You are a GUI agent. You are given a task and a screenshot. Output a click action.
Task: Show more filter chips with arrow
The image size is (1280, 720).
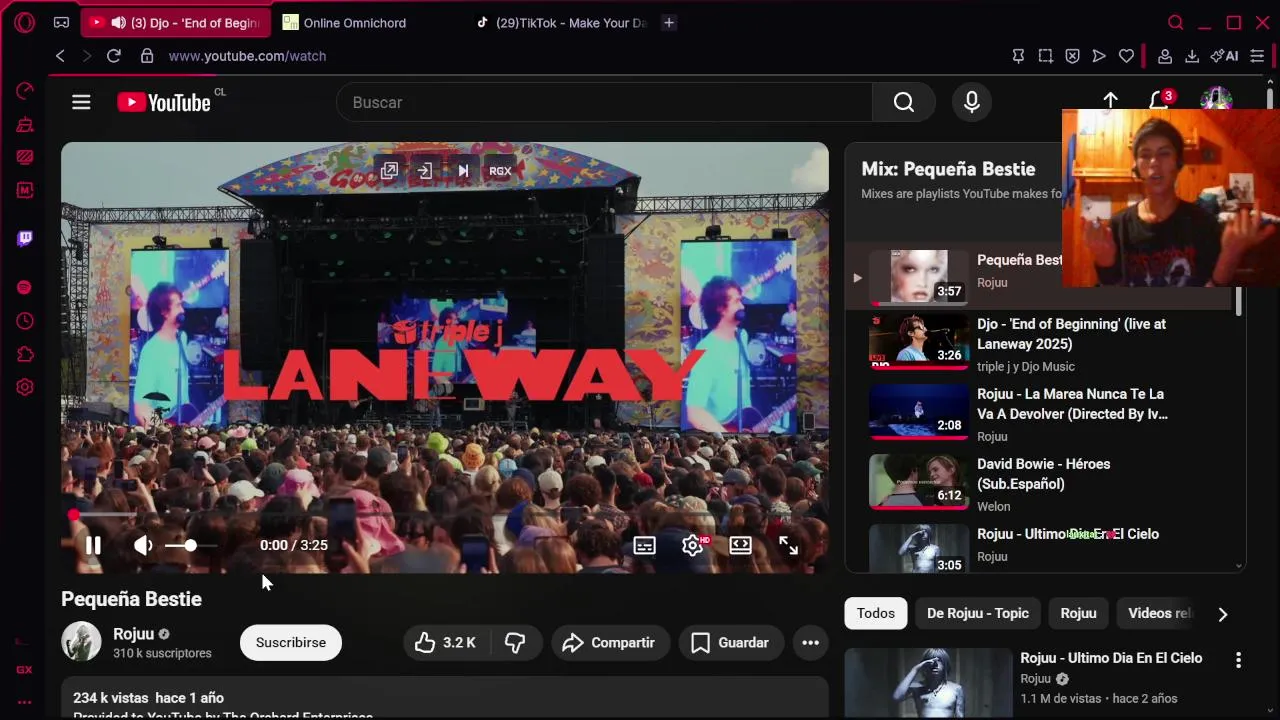1222,614
